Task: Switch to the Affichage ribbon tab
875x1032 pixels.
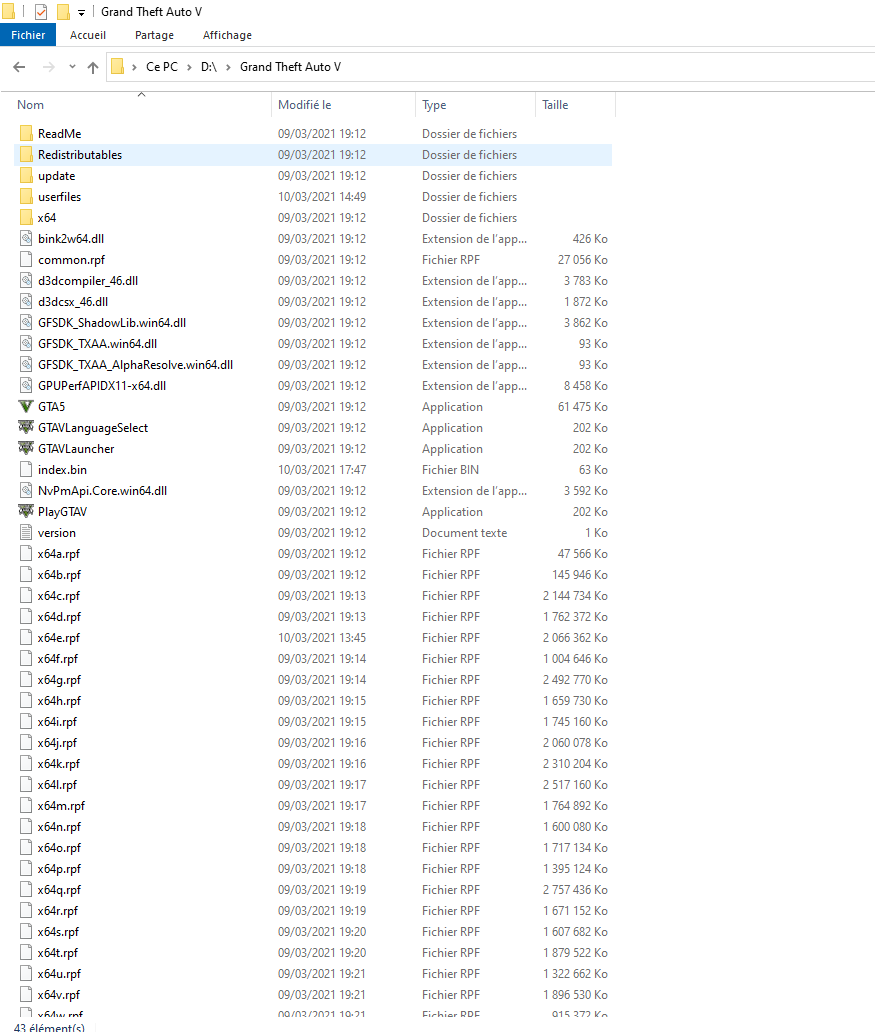Action: 226,35
